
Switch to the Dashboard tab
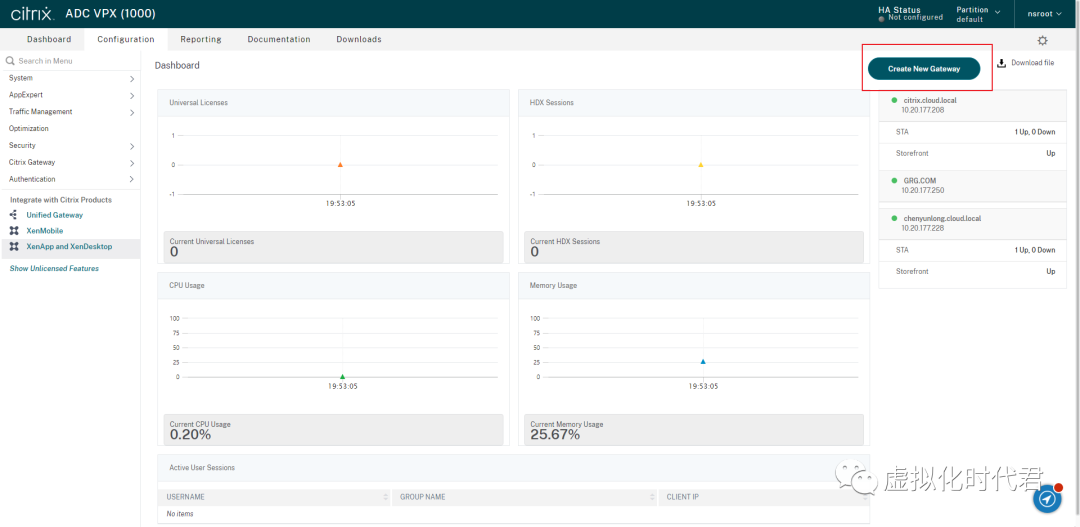49,39
